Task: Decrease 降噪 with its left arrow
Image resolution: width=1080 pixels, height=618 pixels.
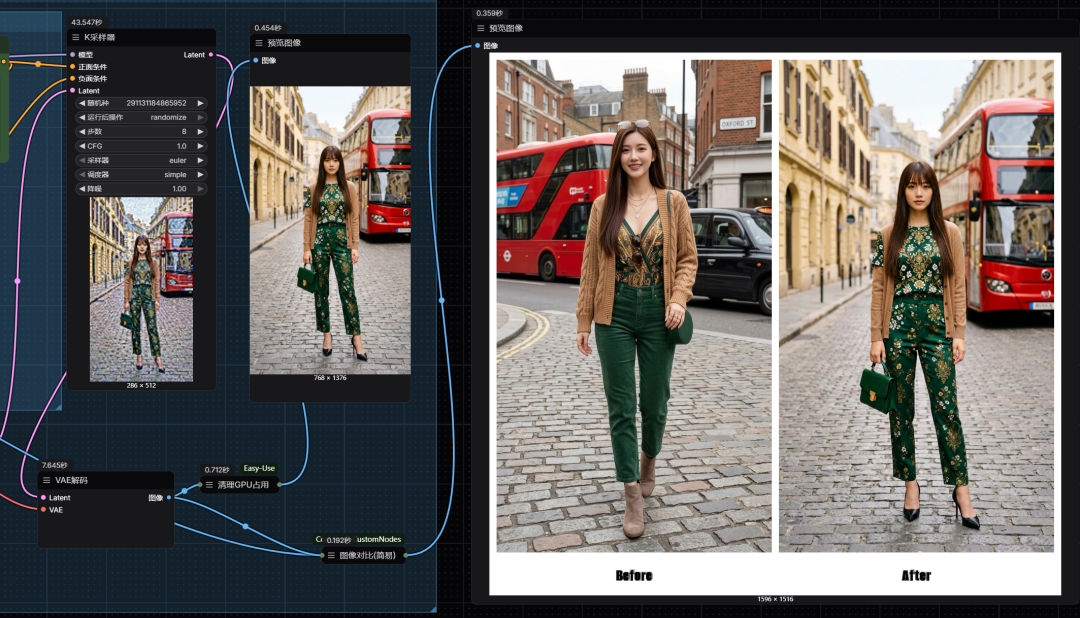Action: pos(82,189)
